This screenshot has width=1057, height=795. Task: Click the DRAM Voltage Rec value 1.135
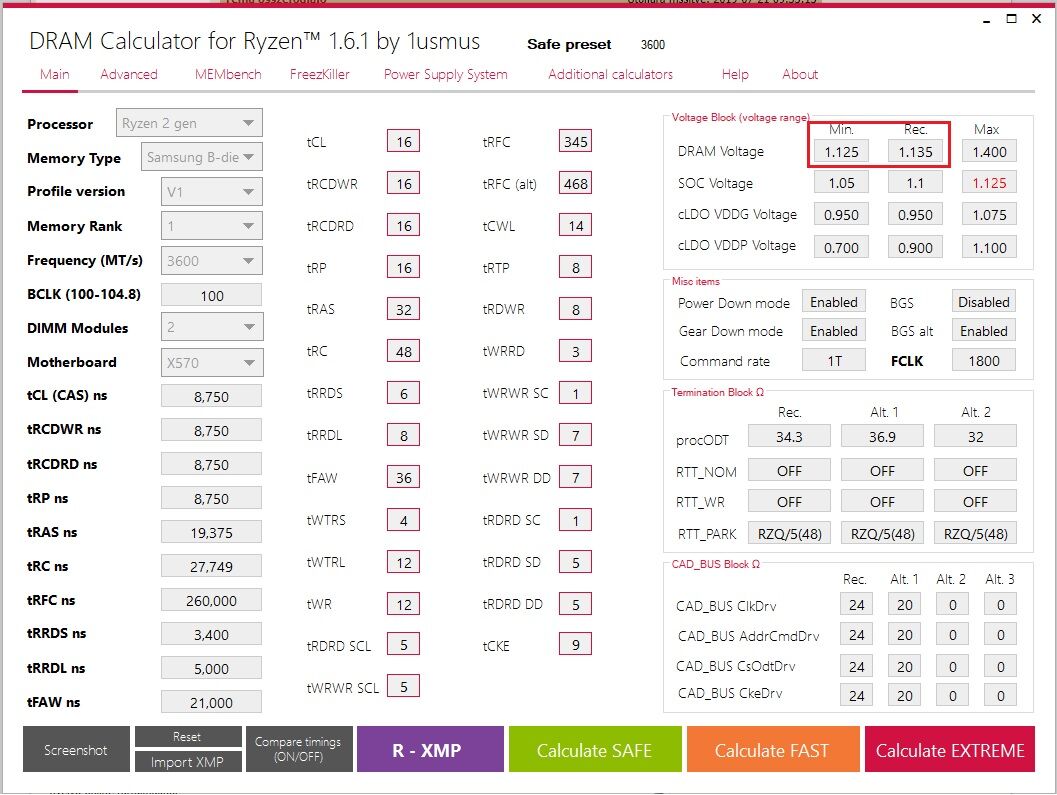915,152
